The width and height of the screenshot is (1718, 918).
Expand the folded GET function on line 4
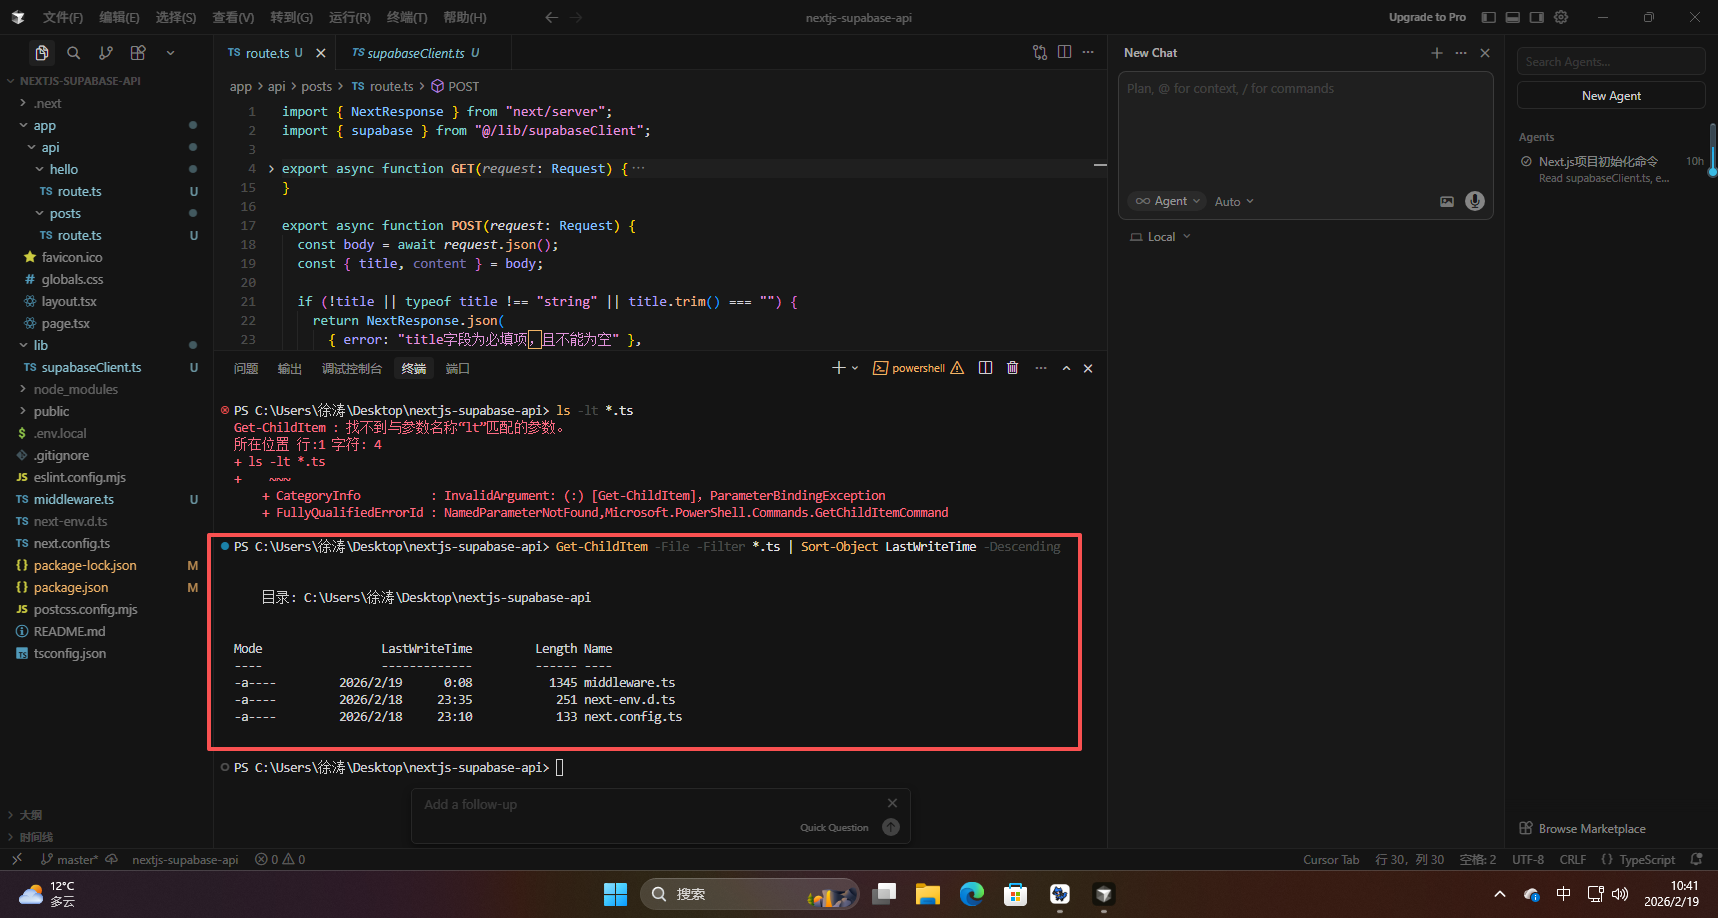click(x=271, y=169)
